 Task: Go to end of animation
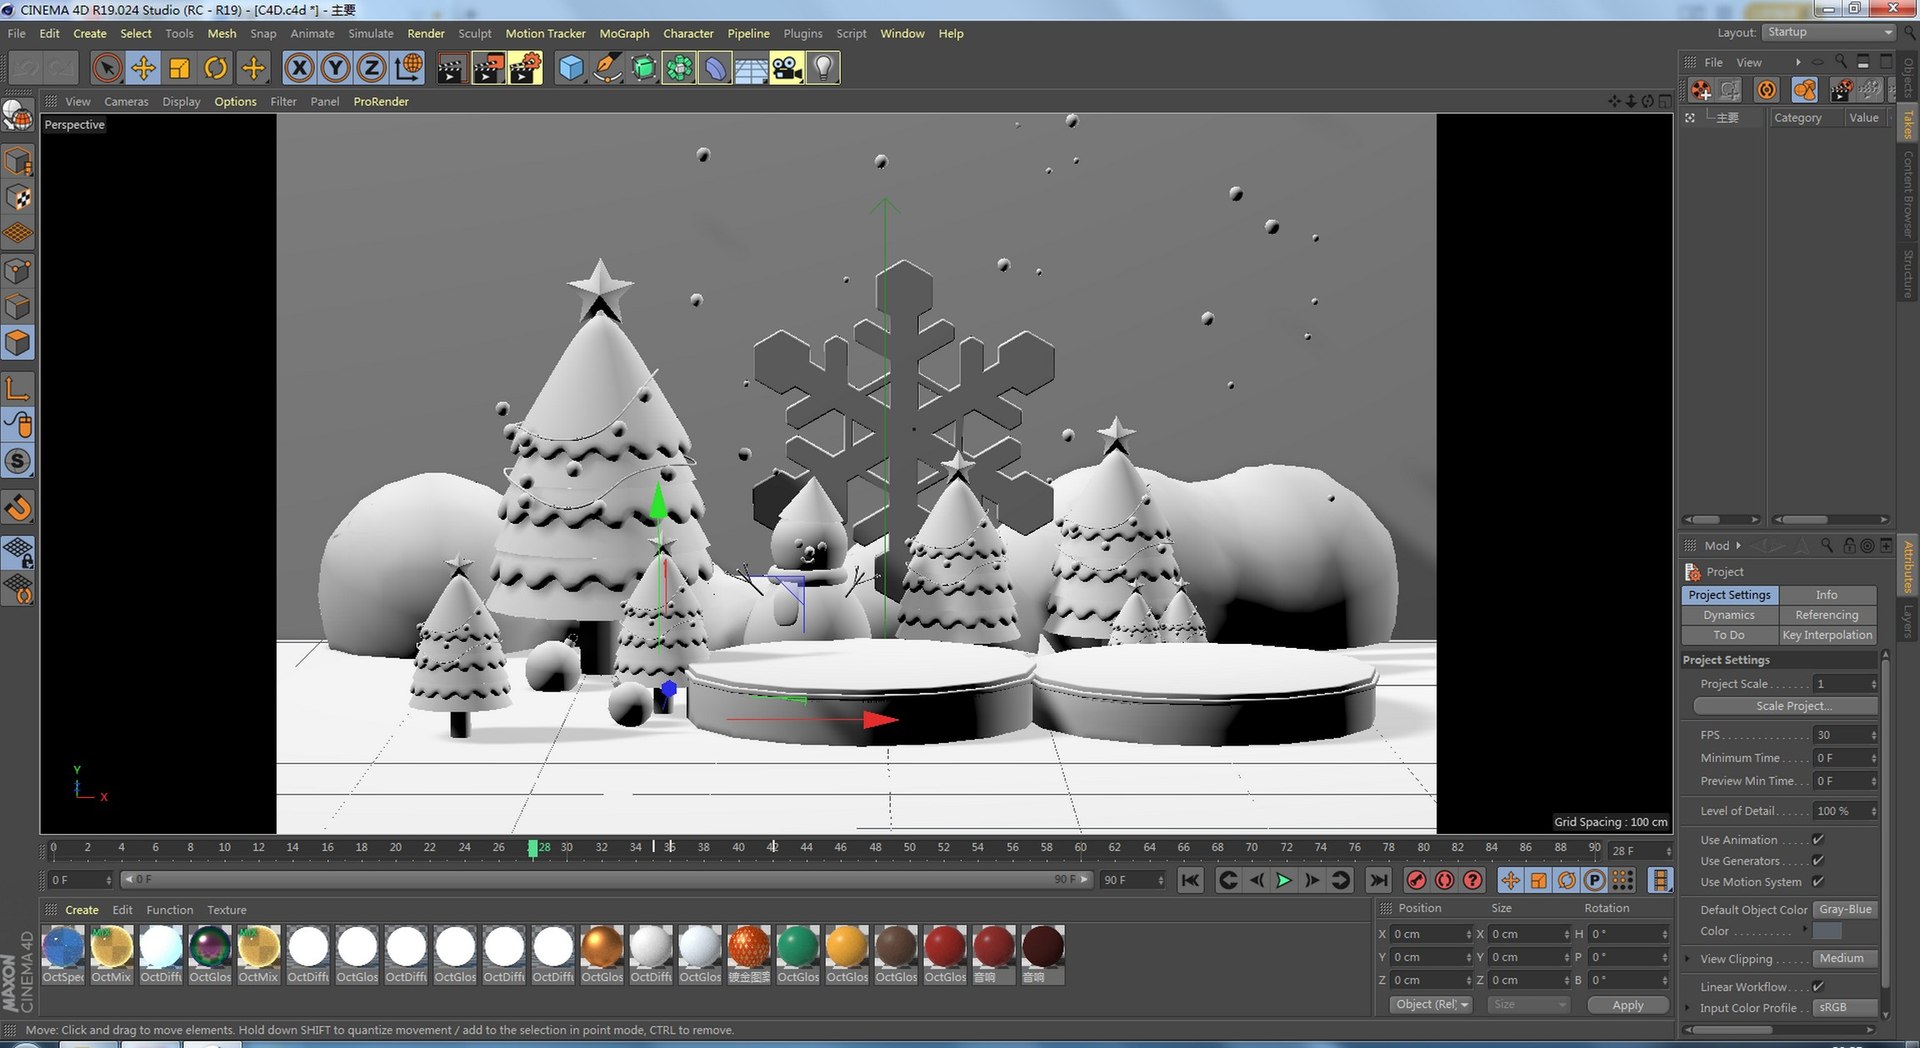click(1378, 880)
